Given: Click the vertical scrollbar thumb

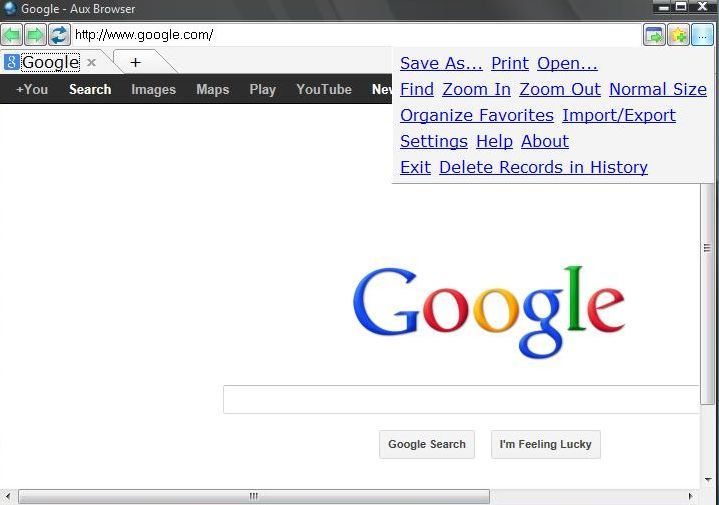Looking at the screenshot, I should pyautogui.click(x=707, y=294).
